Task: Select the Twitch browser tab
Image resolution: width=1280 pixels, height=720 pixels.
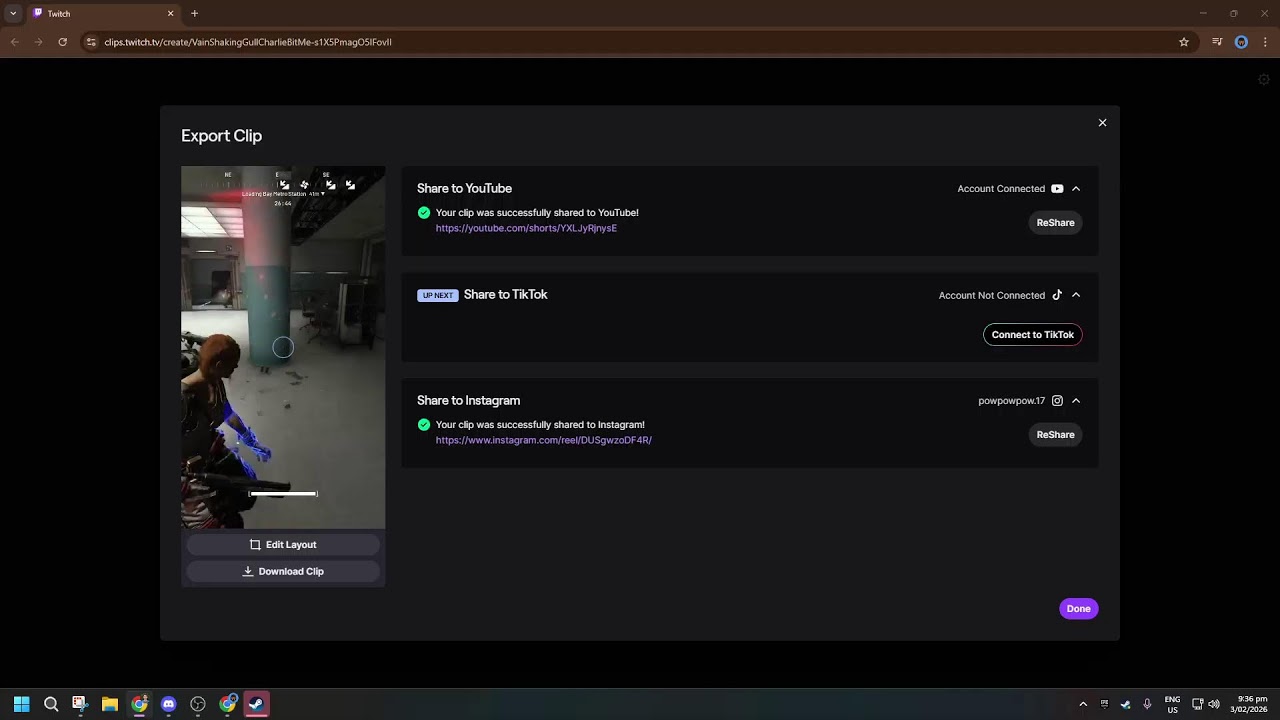Action: coord(102,14)
